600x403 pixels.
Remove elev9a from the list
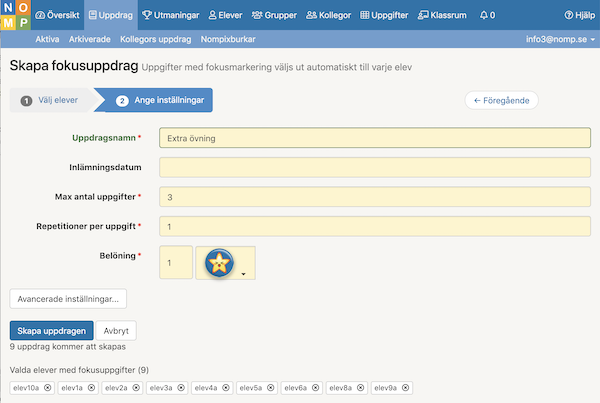(x=405, y=388)
